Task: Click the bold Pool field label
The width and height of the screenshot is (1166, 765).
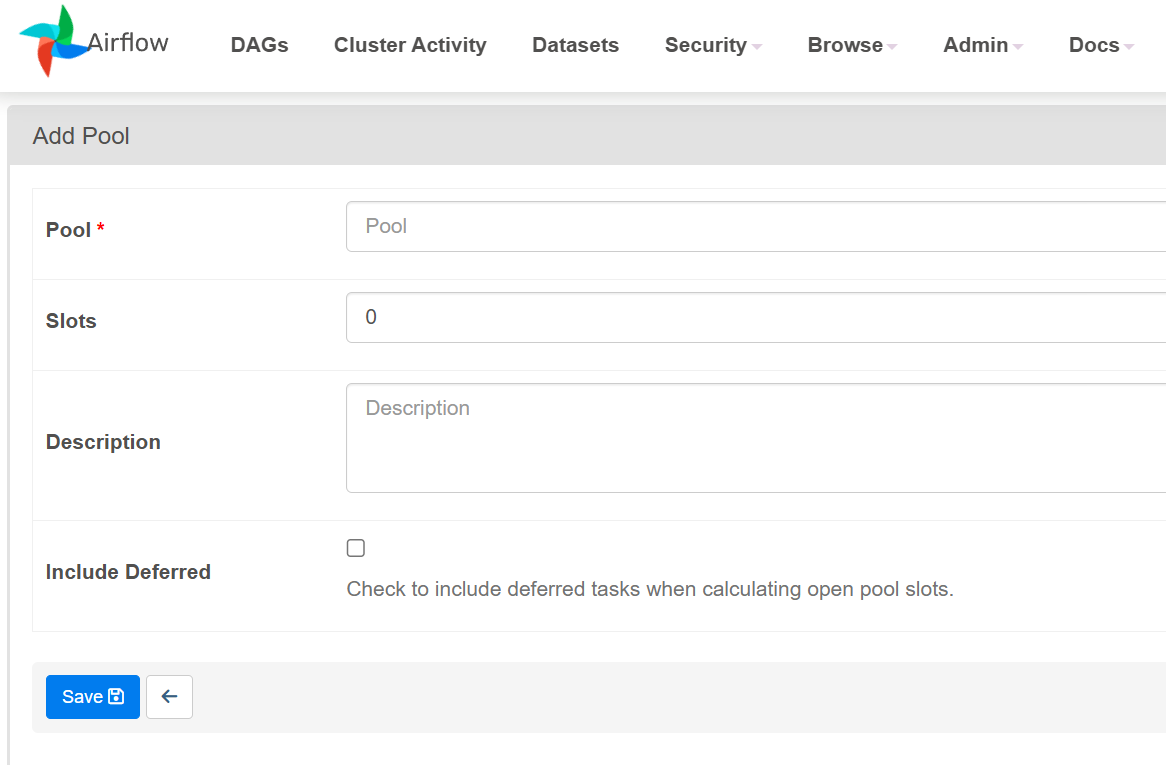Action: click(x=68, y=230)
